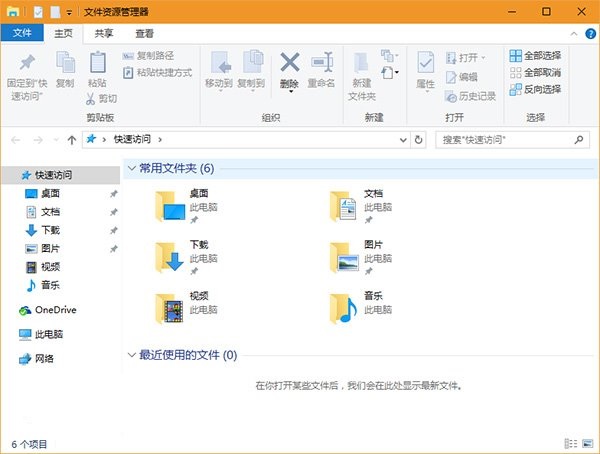This screenshot has width=600, height=454.
Task: Click the 剪切 scissors icon
Action: coord(90,99)
